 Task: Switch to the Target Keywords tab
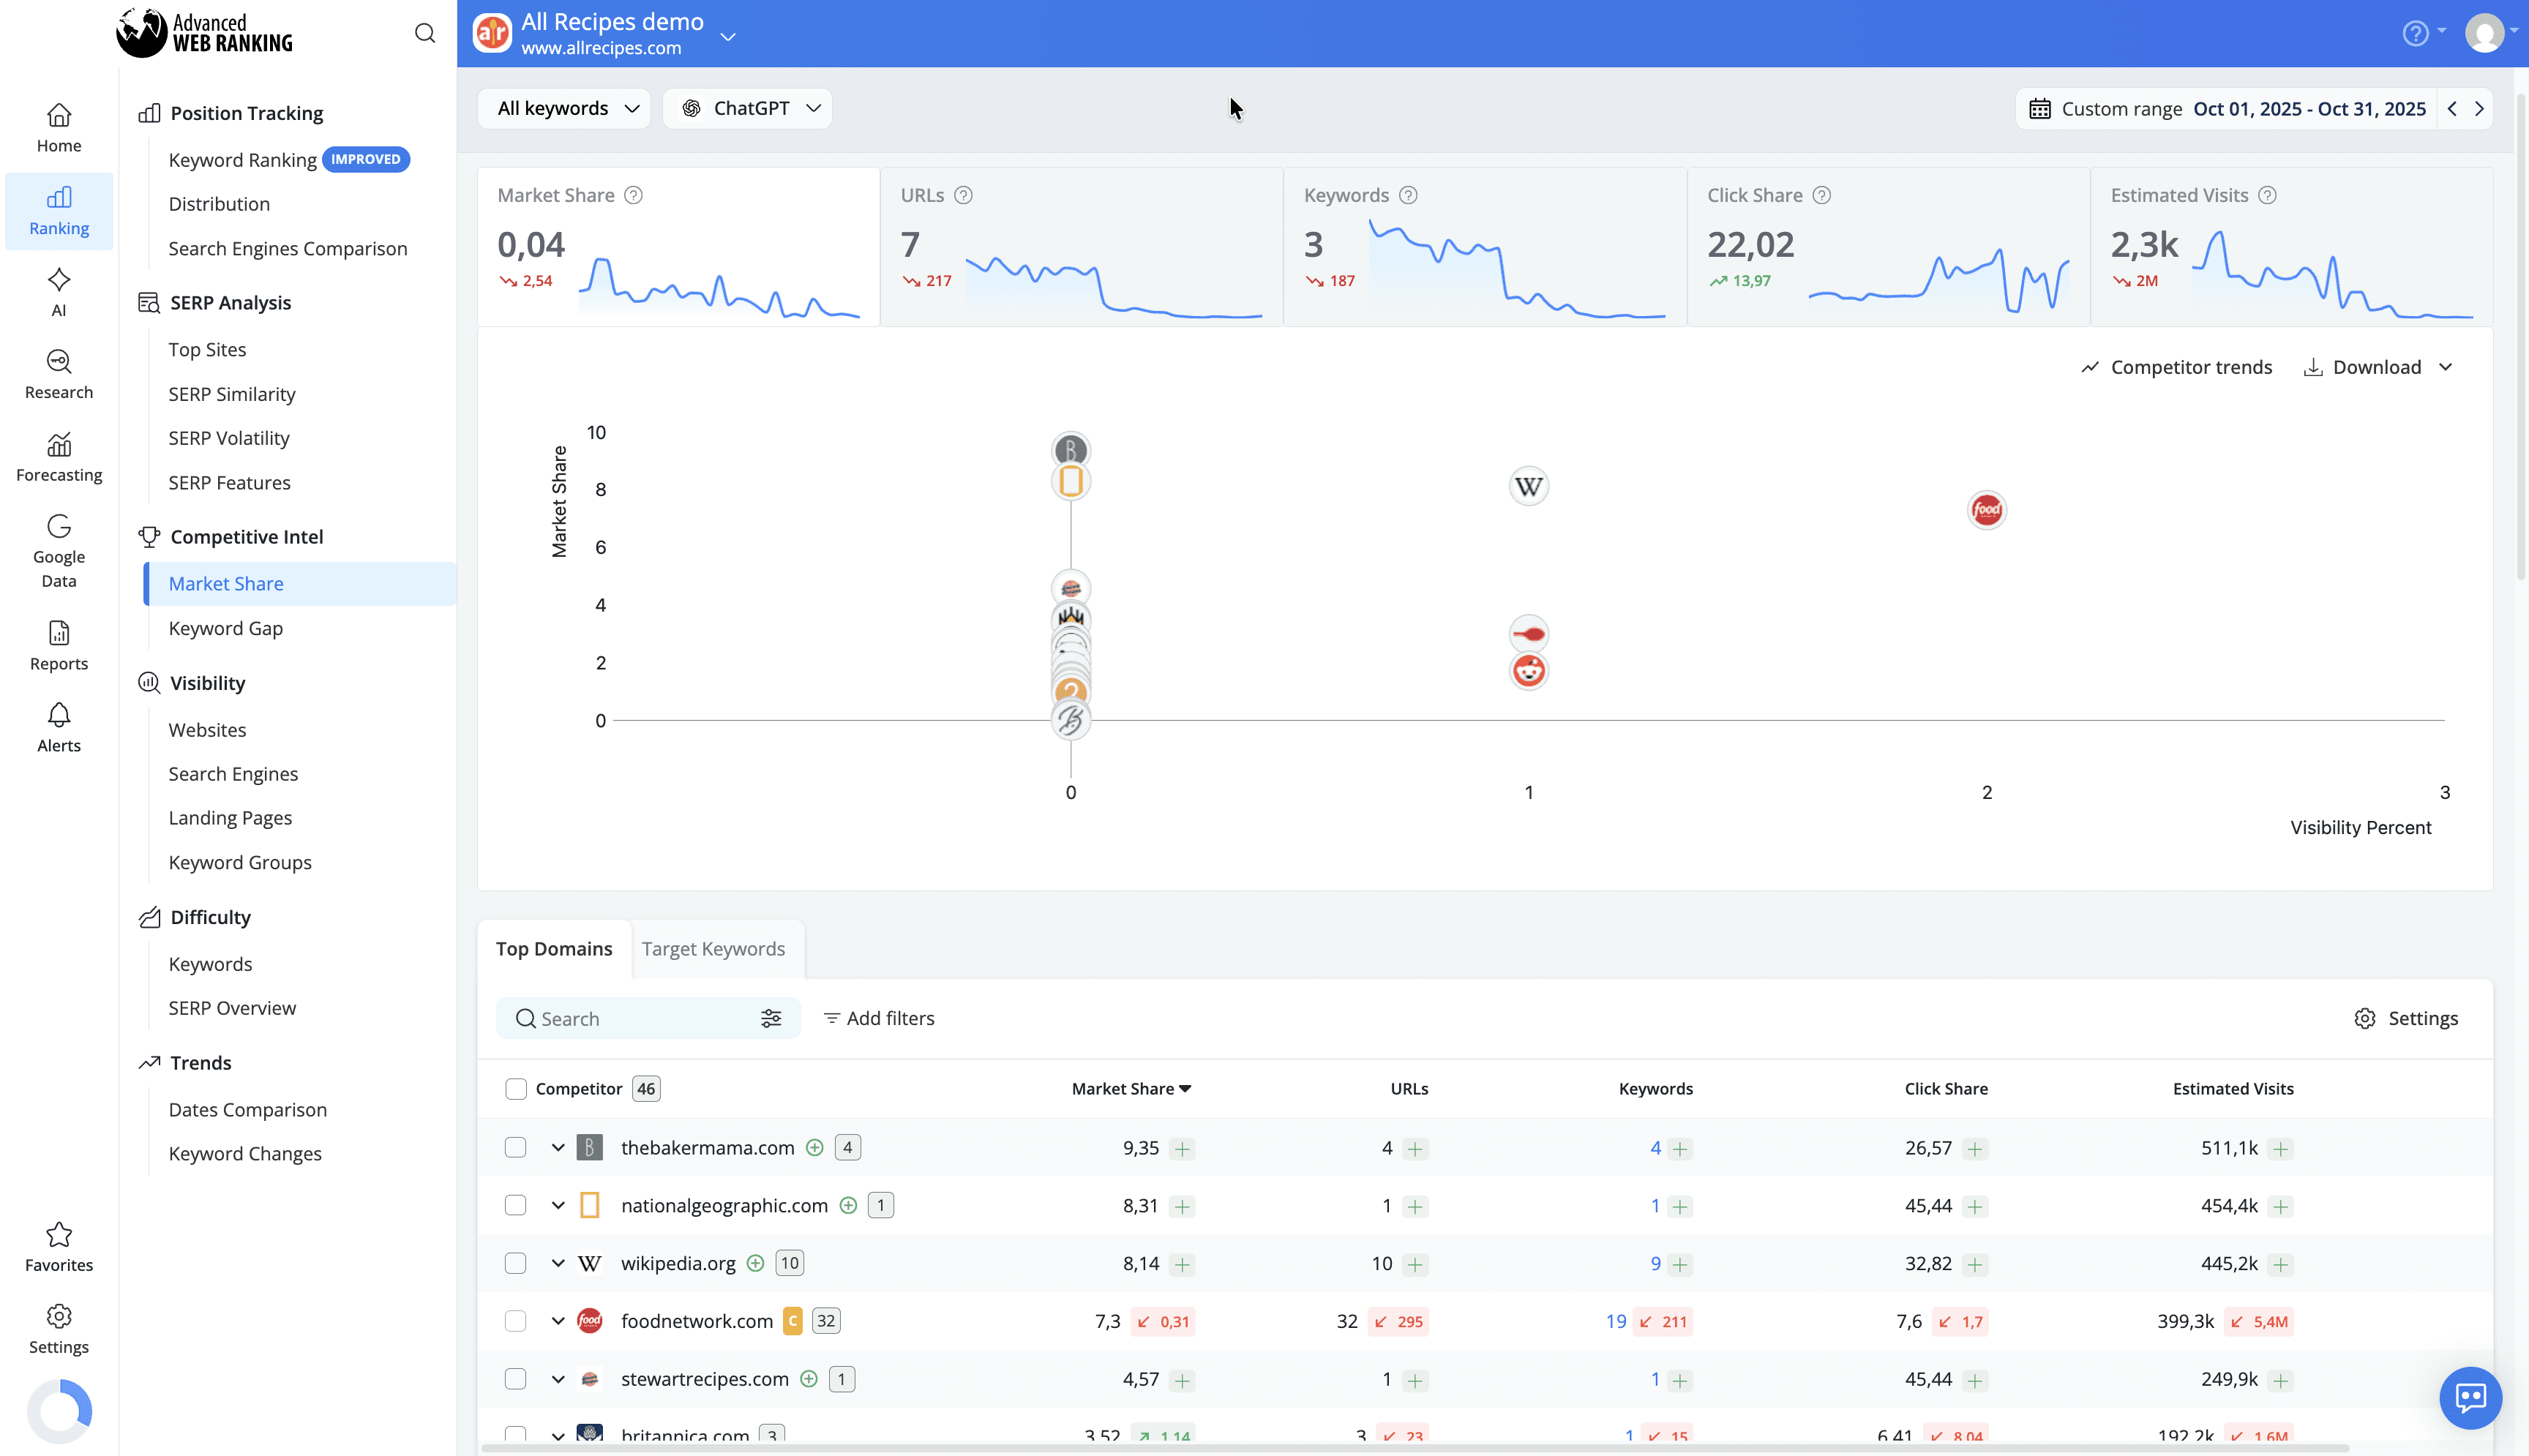click(x=713, y=949)
